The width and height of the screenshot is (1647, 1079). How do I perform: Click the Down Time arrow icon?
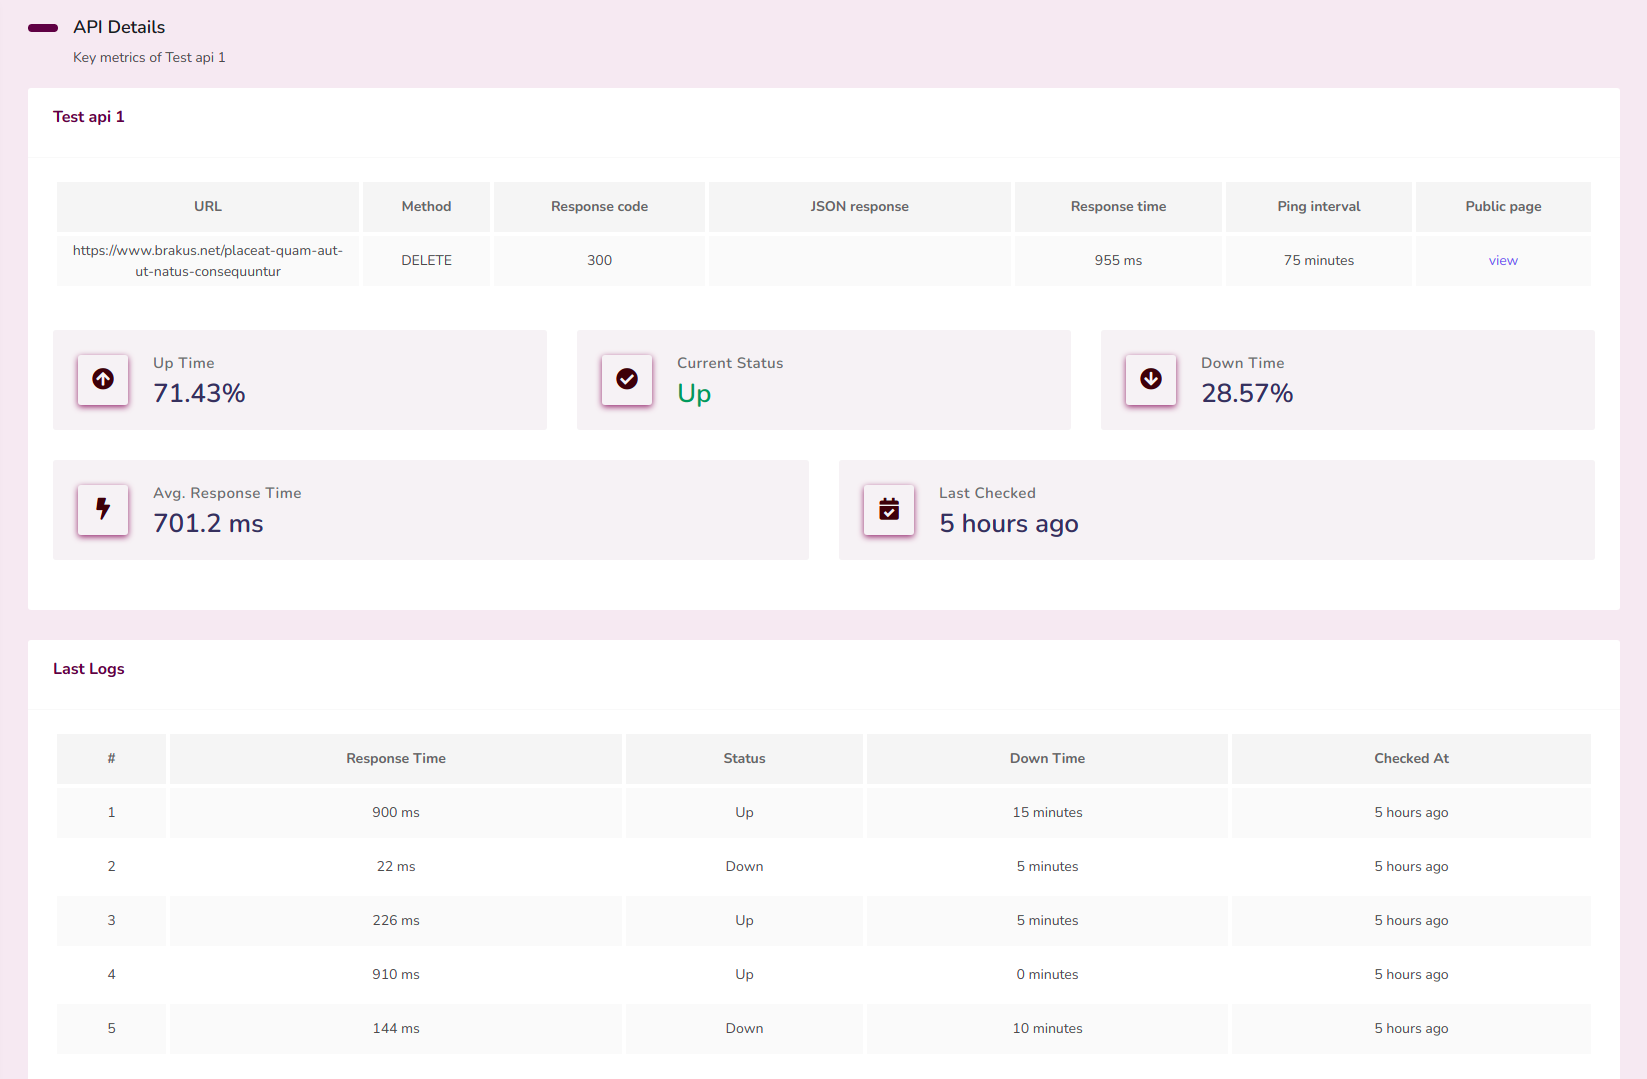1151,379
